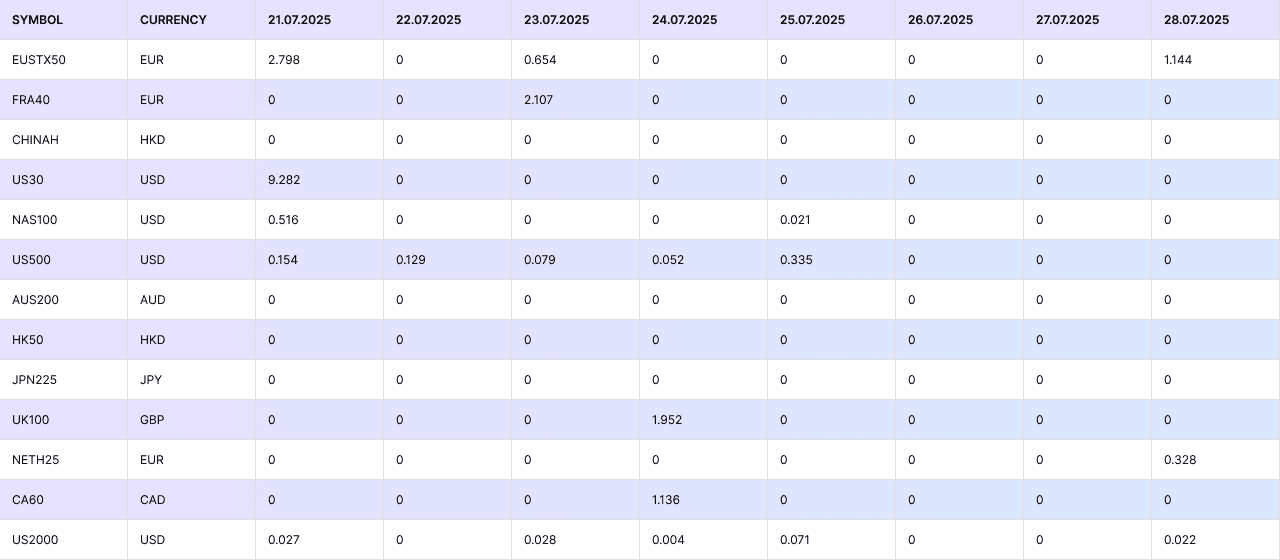Select the 25.07.2025 column header

832,20
